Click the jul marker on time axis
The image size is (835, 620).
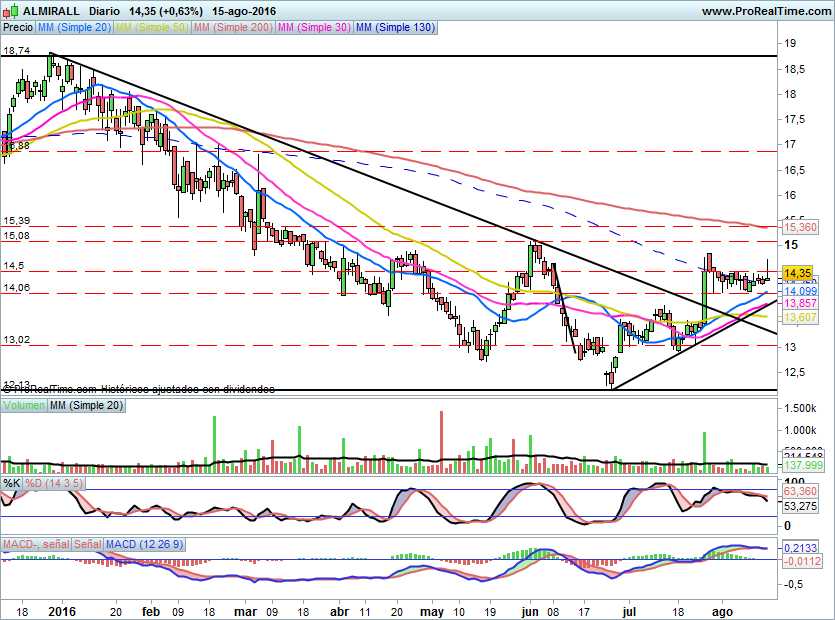pos(629,611)
